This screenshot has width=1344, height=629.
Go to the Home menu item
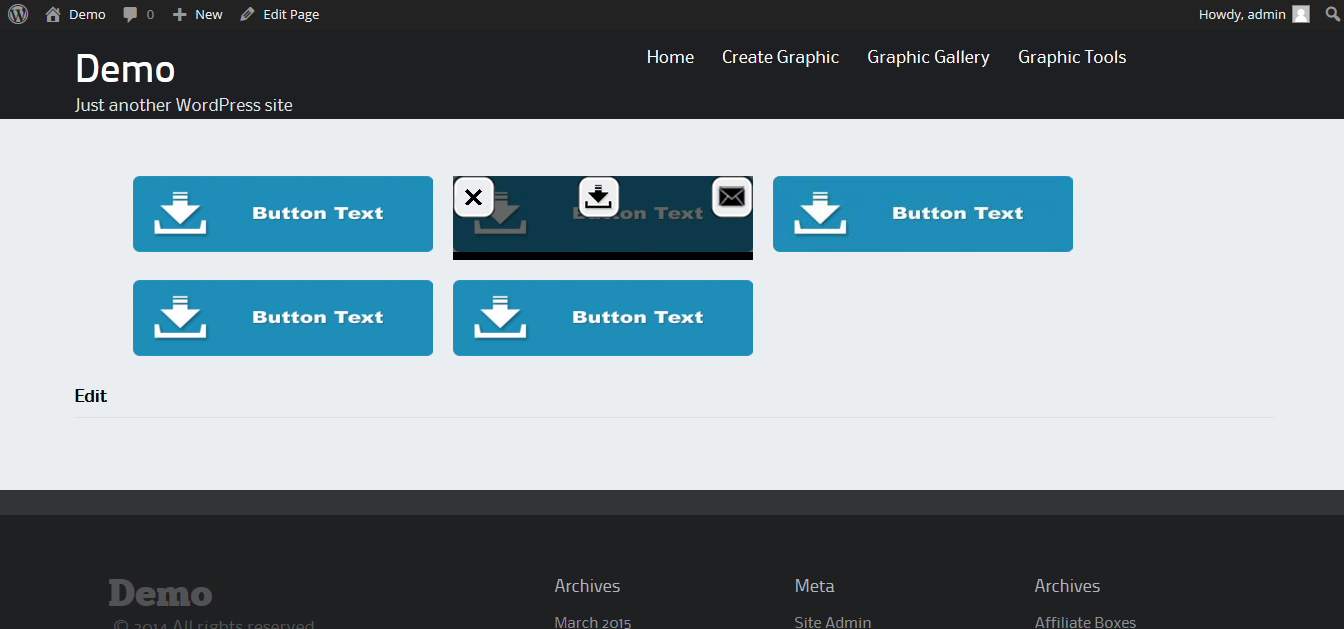pos(670,57)
